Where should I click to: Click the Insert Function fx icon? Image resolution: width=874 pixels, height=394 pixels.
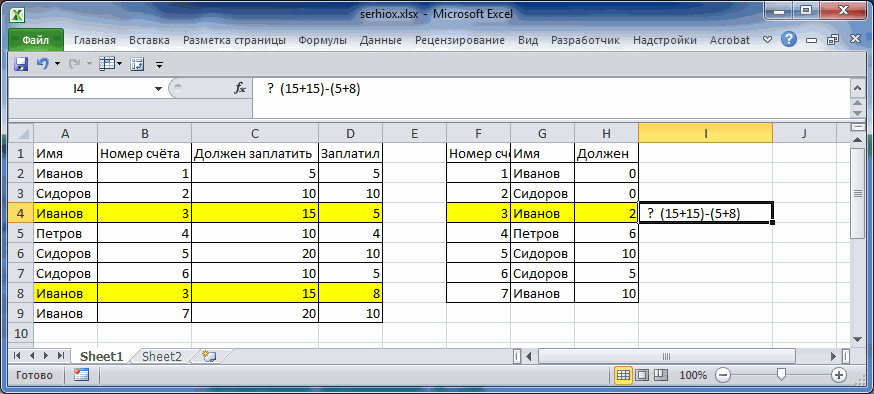click(240, 88)
